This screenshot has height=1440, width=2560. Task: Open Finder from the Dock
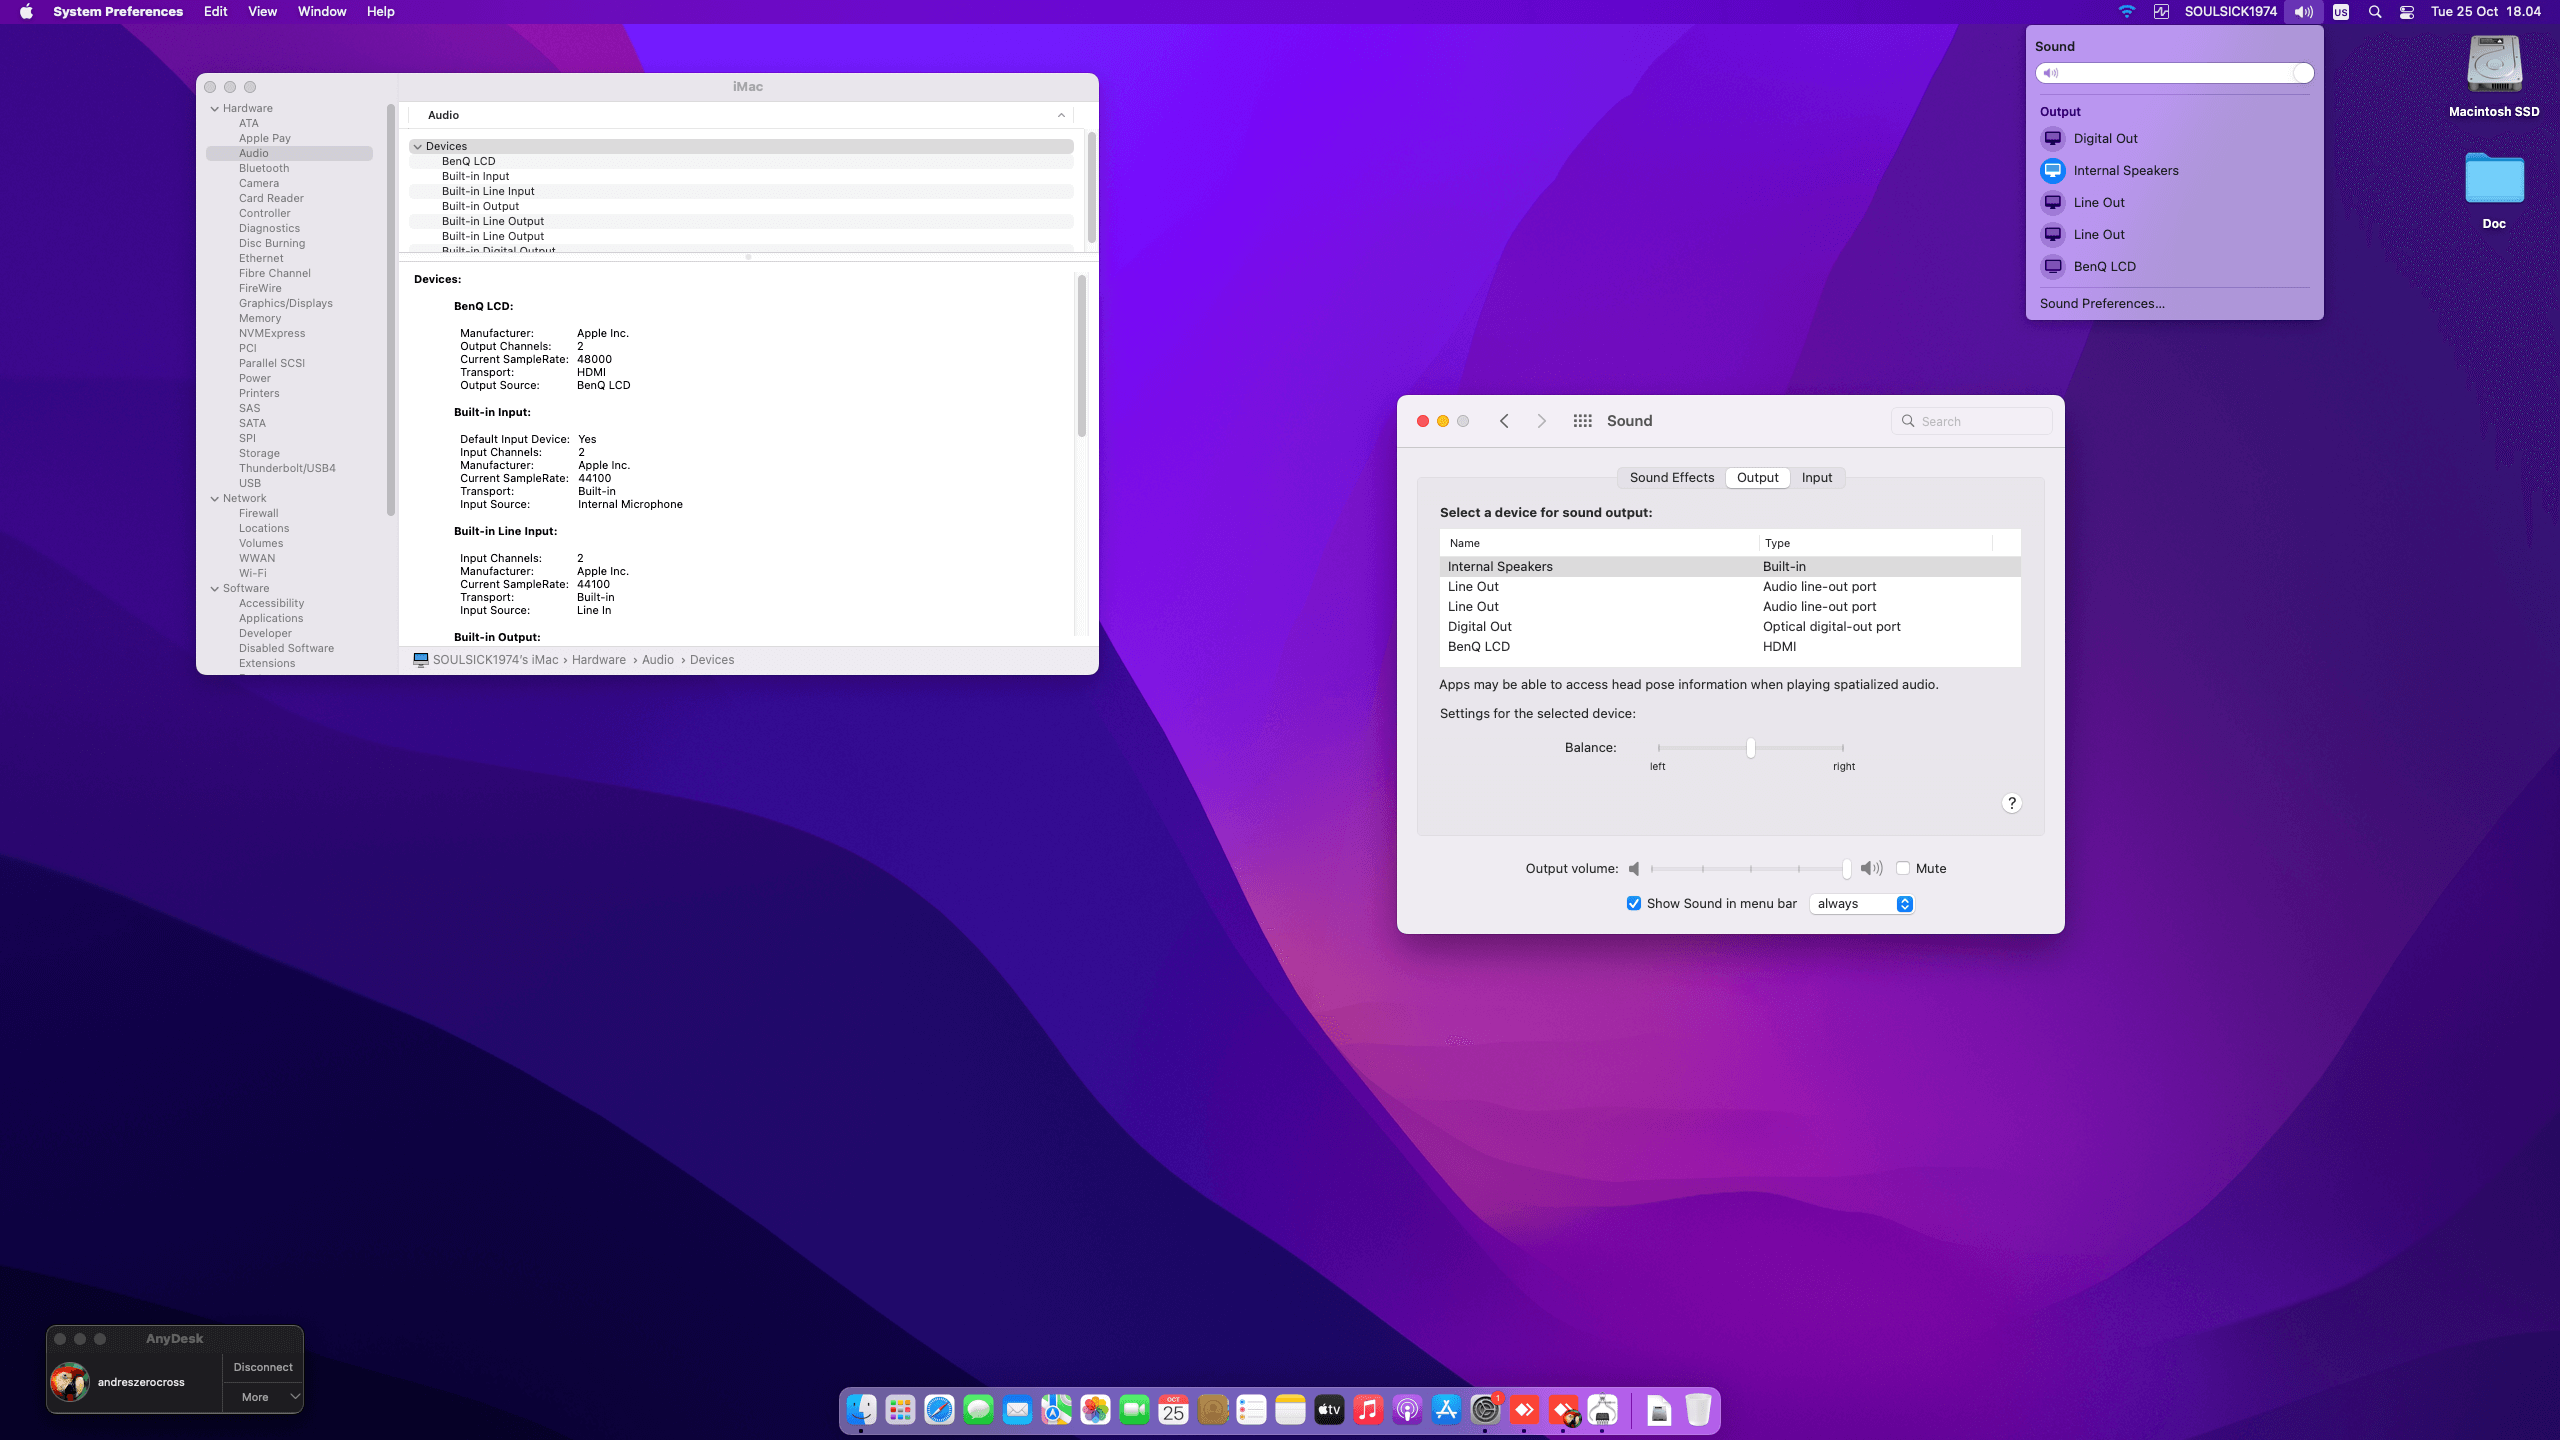point(861,1410)
